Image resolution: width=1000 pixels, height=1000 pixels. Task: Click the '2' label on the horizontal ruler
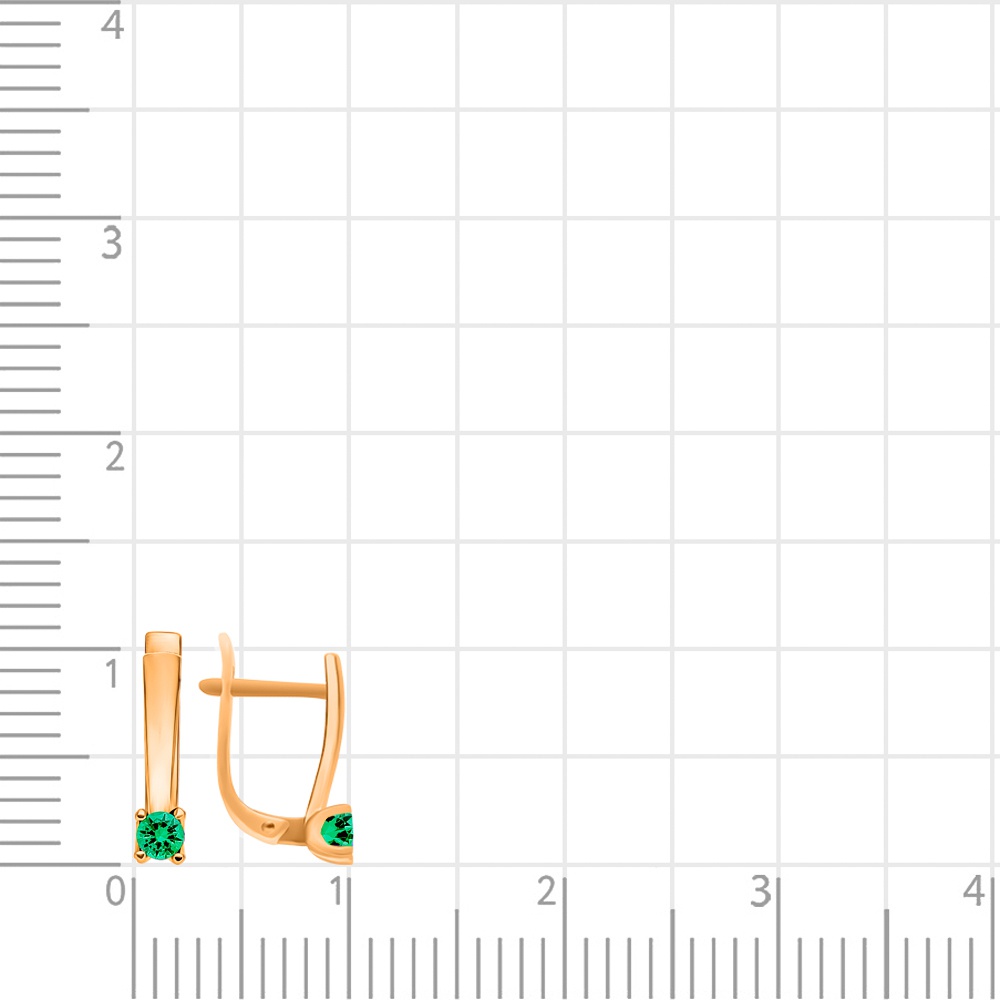coord(547,891)
